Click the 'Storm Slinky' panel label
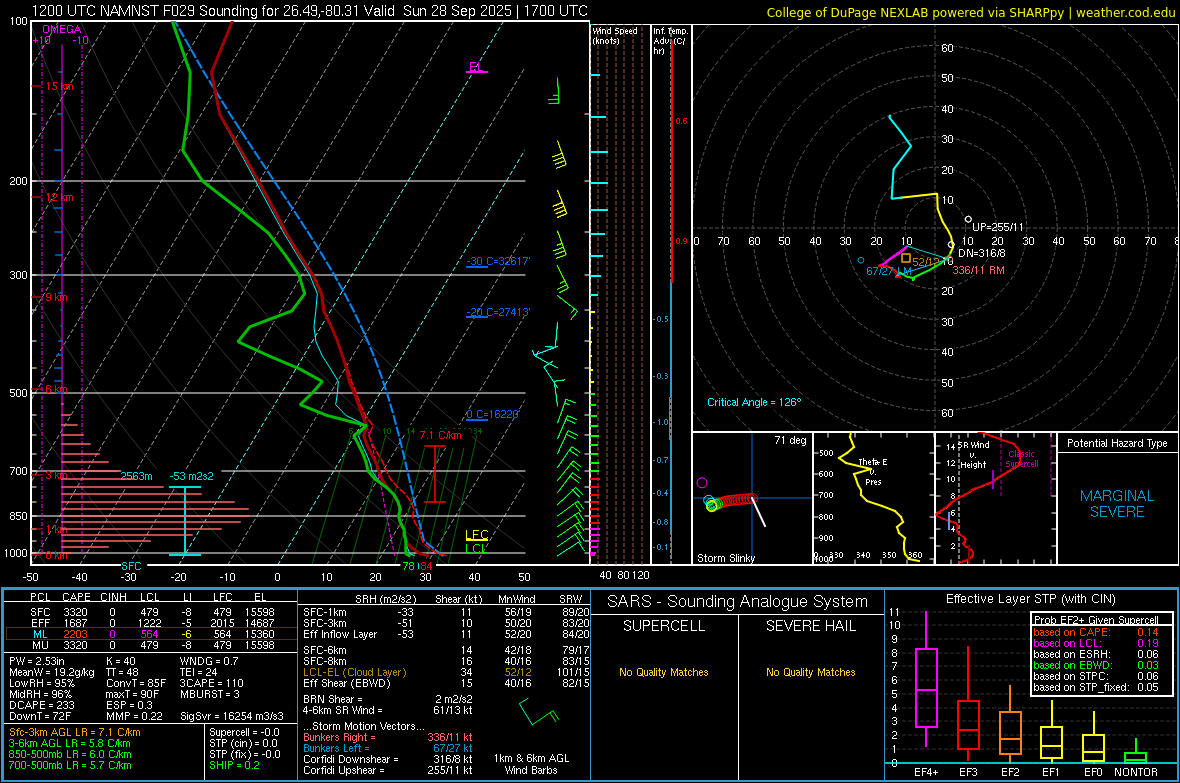 pyautogui.click(x=725, y=558)
